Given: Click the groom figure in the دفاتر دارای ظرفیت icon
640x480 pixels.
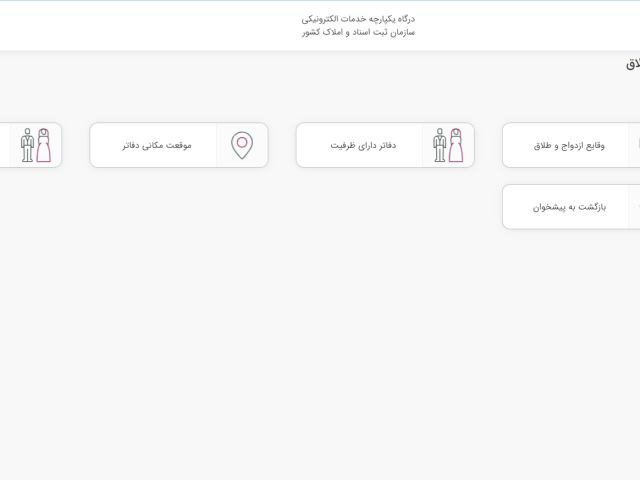Looking at the screenshot, I should point(440,146).
